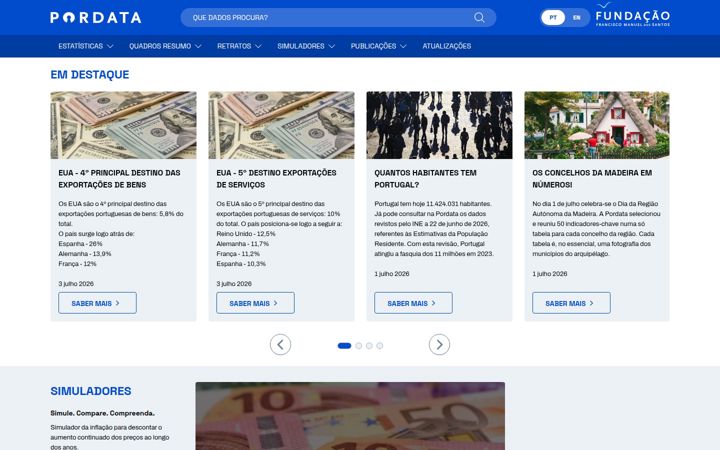Select the second carousel page dot
720x450 pixels.
tap(359, 346)
